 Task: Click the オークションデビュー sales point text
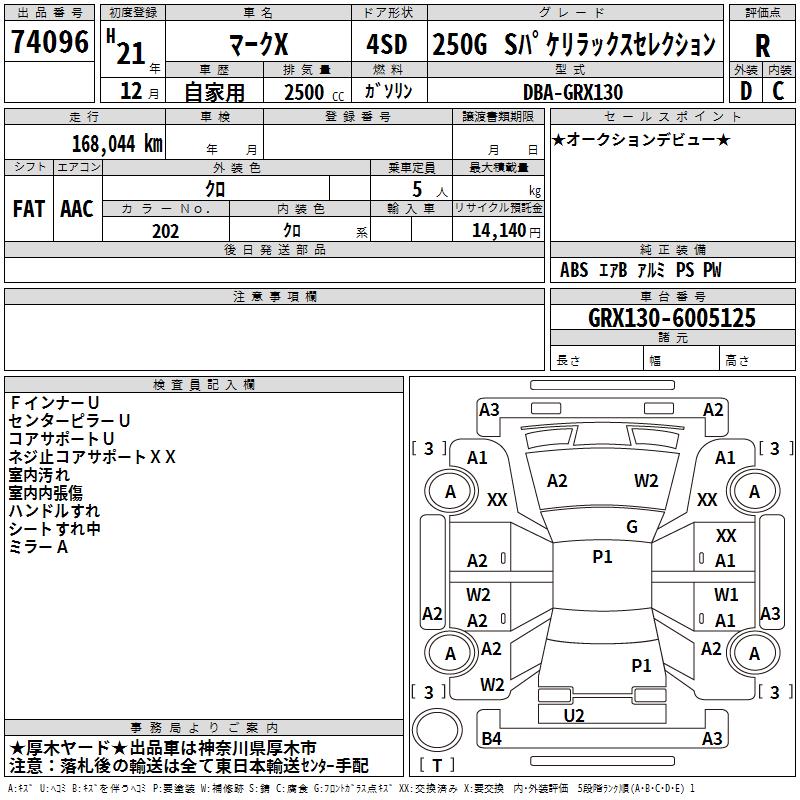pyautogui.click(x=641, y=140)
